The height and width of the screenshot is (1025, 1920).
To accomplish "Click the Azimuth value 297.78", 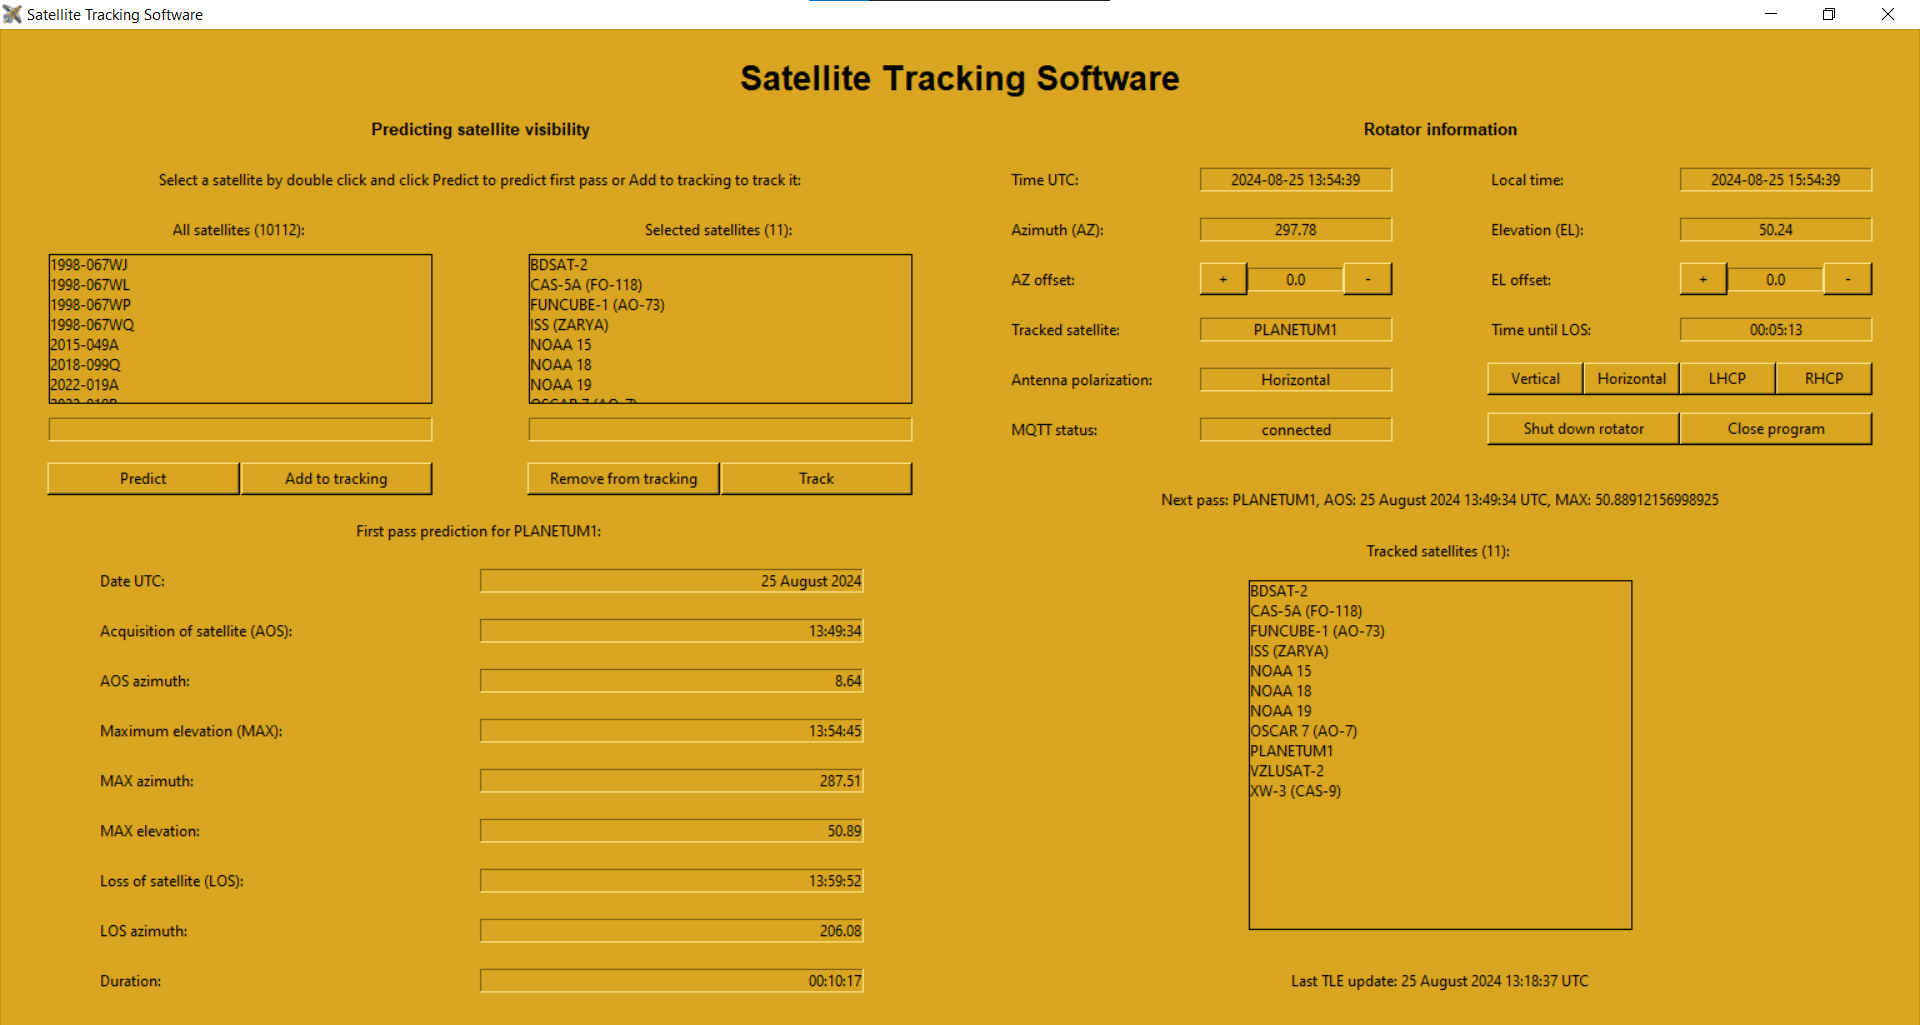I will click(x=1295, y=230).
